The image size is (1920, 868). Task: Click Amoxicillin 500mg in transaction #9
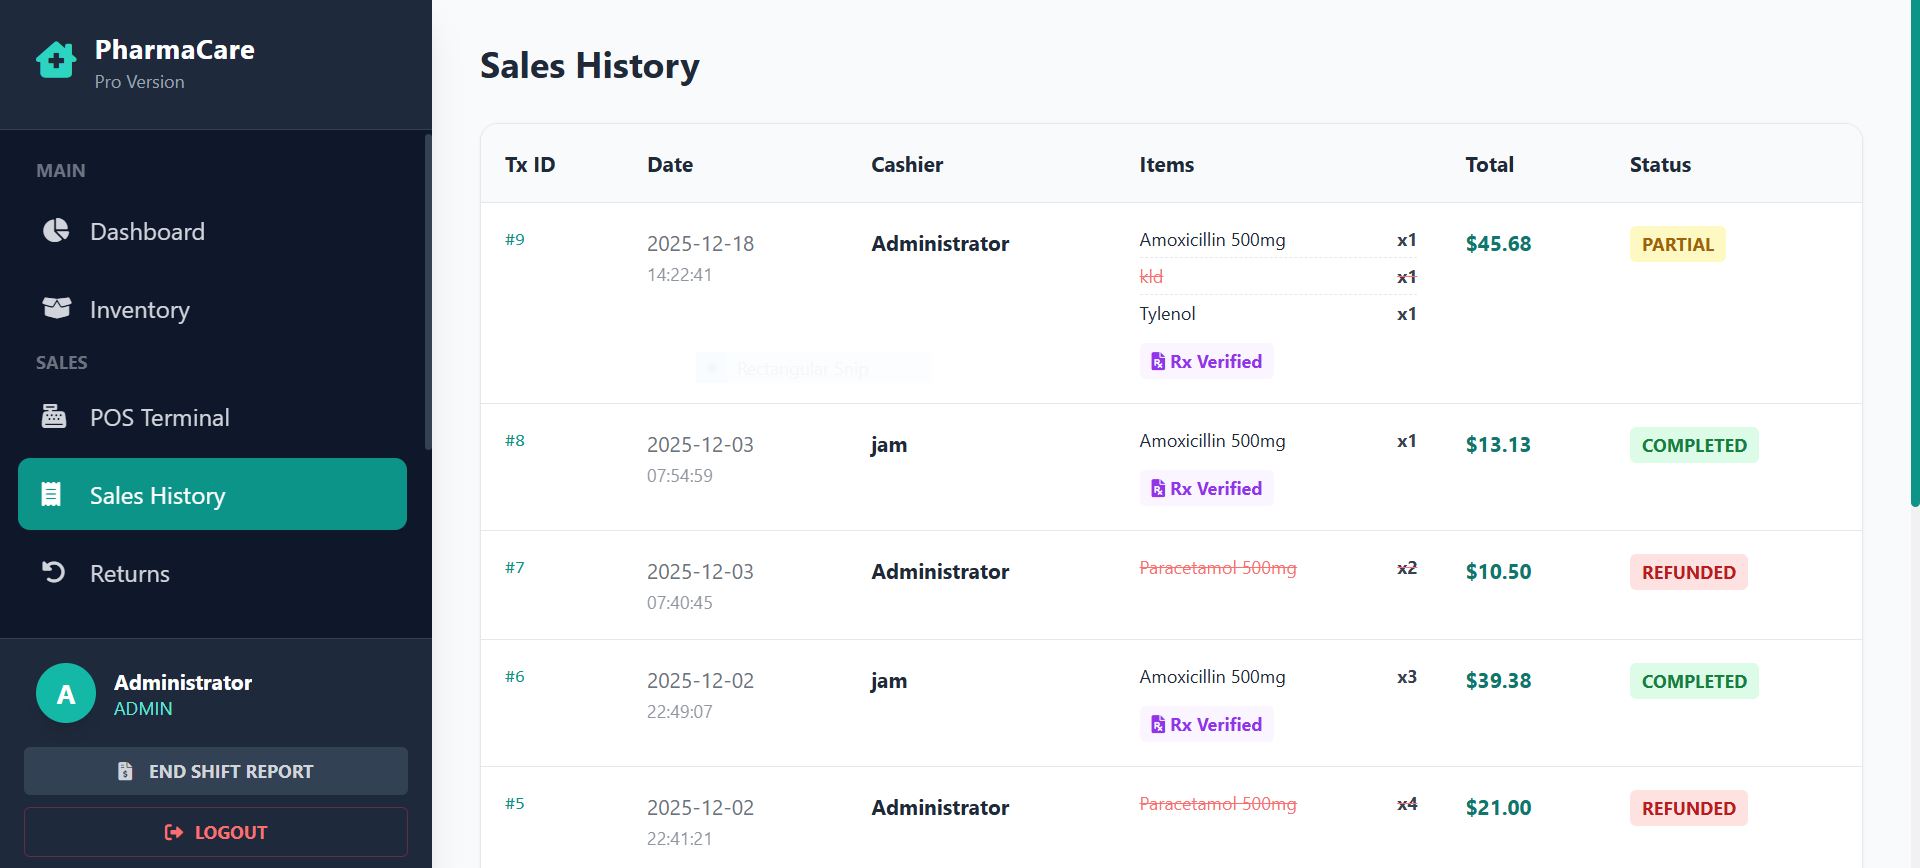[1212, 240]
